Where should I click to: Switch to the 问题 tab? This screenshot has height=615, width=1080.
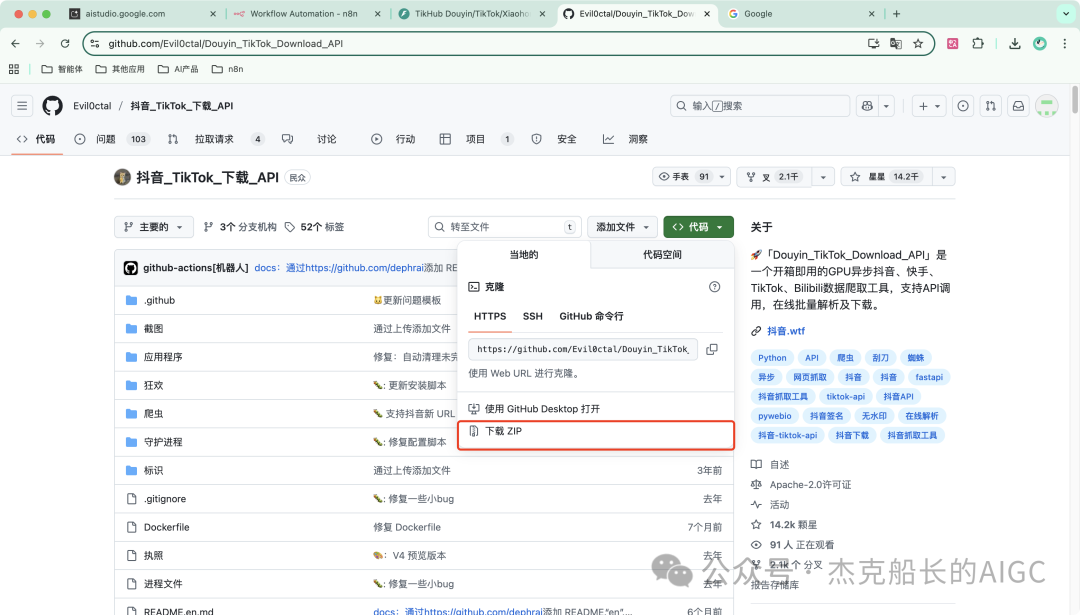pyautogui.click(x=111, y=139)
